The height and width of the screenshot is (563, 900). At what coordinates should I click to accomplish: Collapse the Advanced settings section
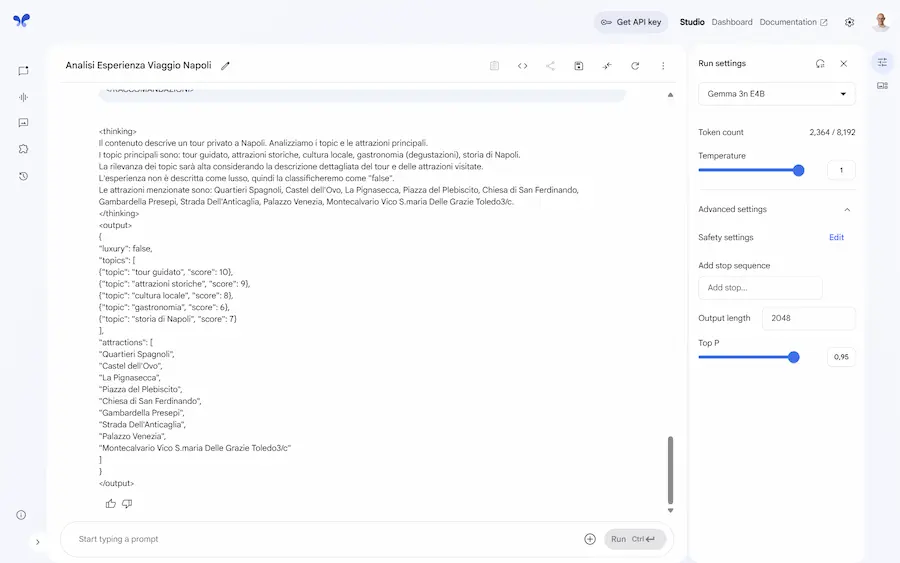click(x=847, y=210)
